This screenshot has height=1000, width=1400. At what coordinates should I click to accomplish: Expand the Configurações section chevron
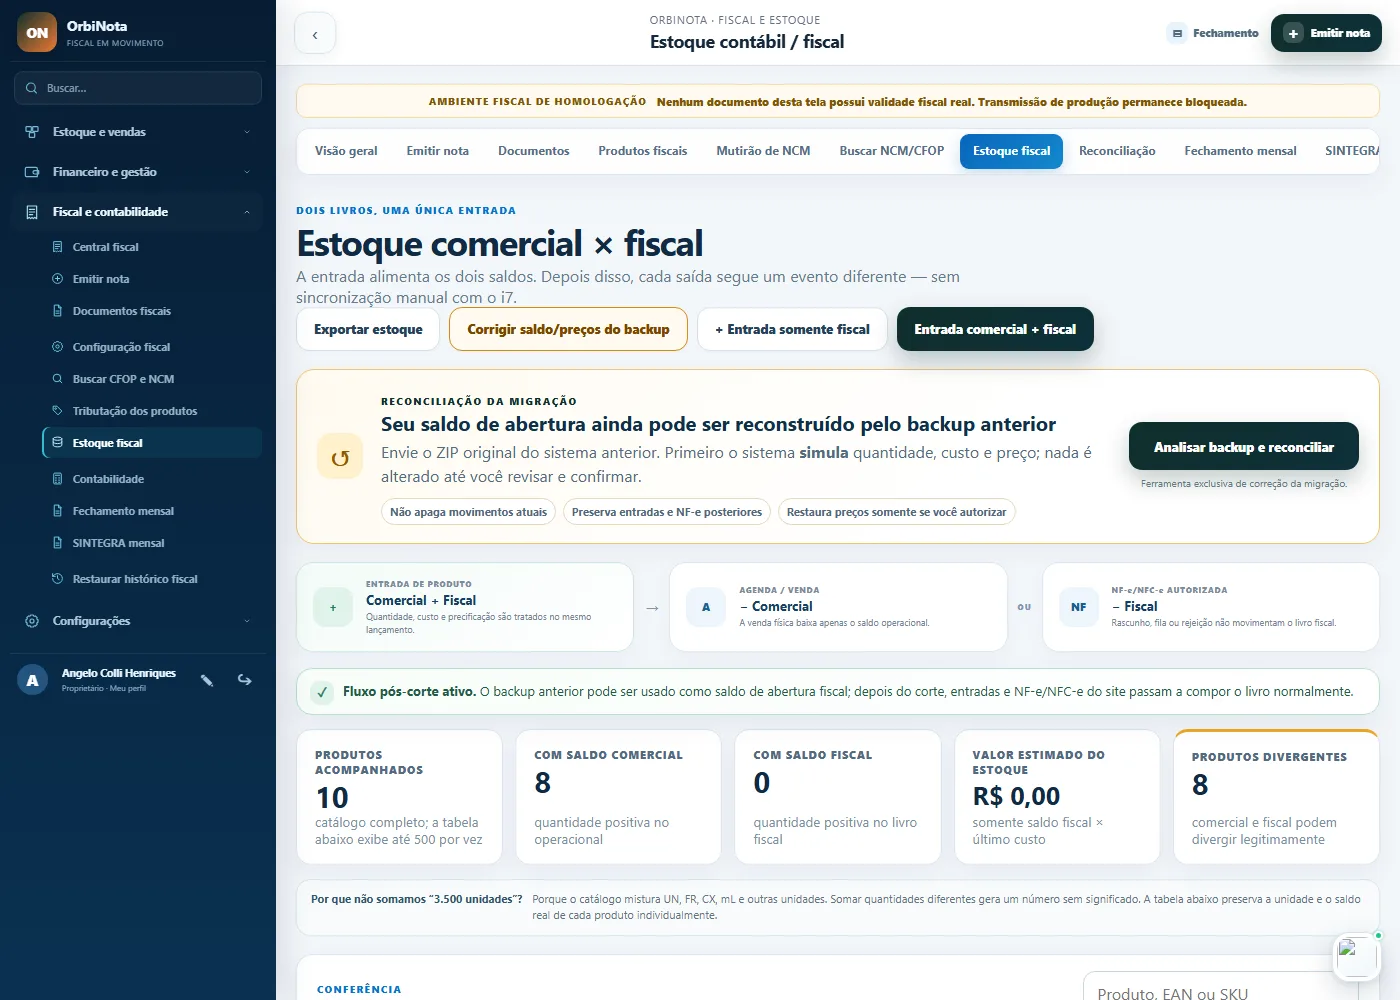tap(246, 621)
